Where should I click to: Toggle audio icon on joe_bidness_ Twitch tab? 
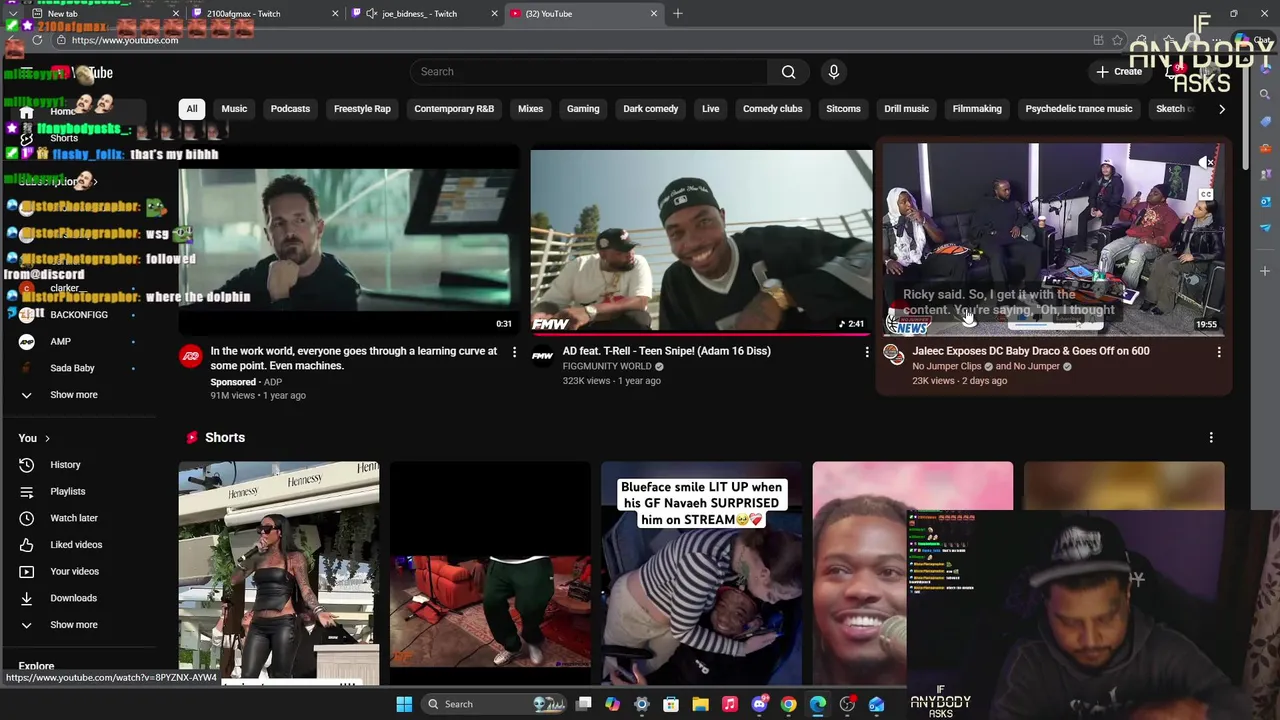[372, 14]
